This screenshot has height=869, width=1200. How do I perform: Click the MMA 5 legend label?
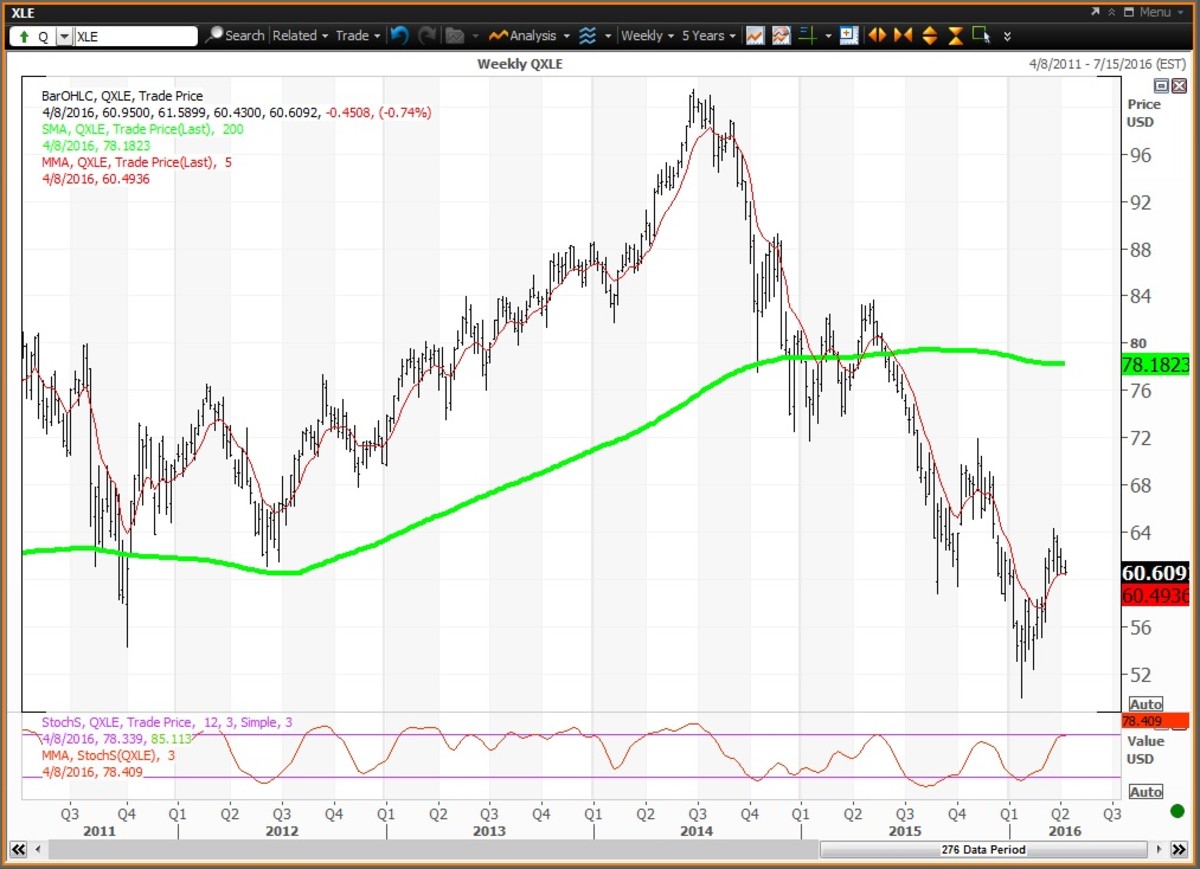136,161
